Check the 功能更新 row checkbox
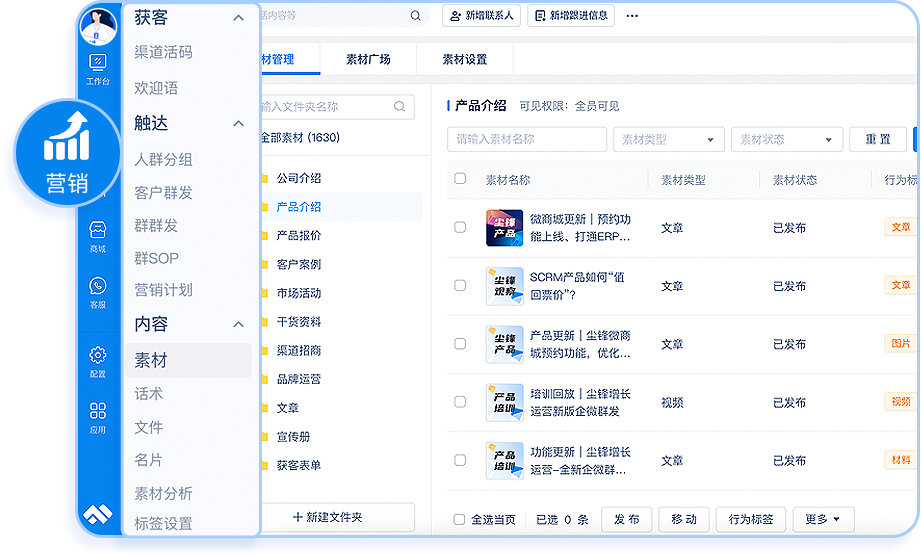The image size is (921, 555). pos(460,460)
